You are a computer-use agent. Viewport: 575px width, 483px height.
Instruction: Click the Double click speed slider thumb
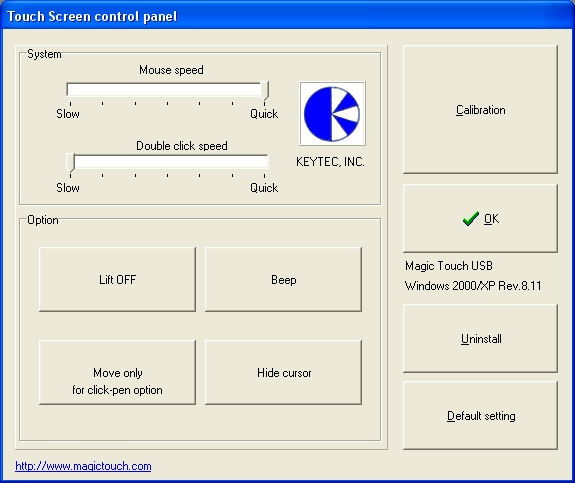pyautogui.click(x=70, y=162)
